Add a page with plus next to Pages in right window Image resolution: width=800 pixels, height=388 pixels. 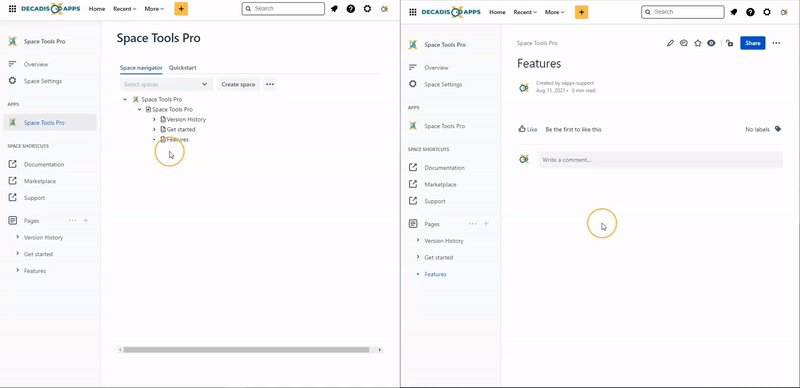(486, 224)
